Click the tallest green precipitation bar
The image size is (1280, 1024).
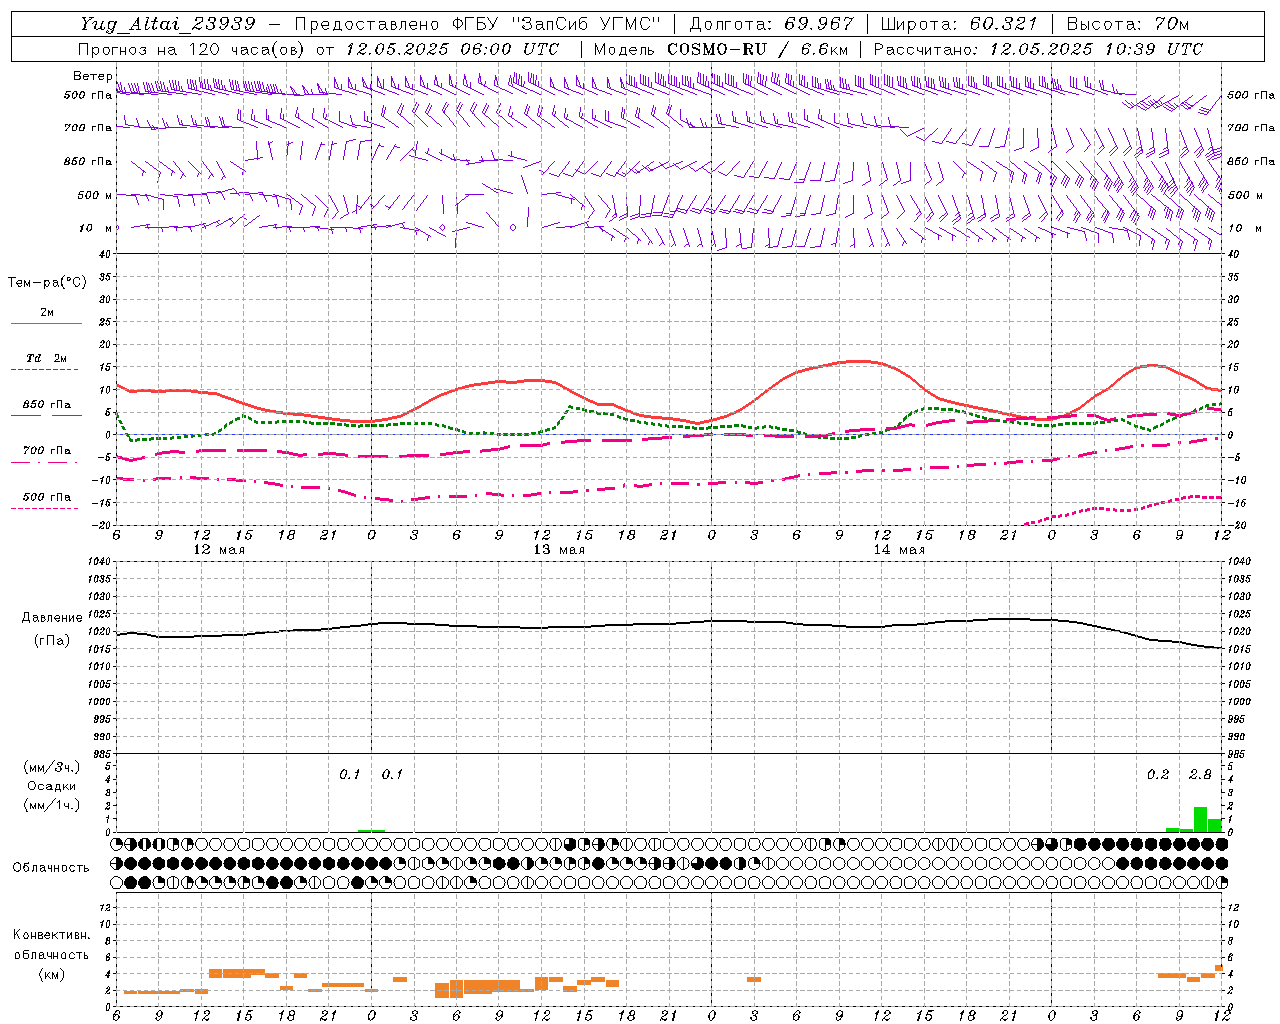tap(1200, 819)
